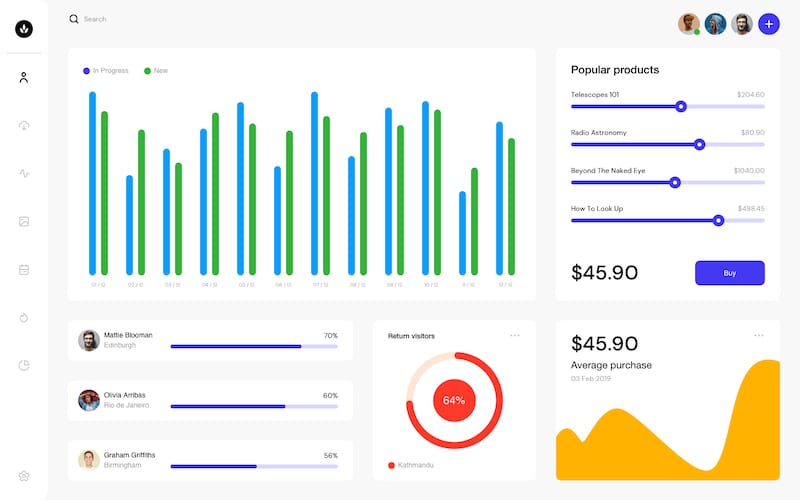Click the Telescopes 101 slider handle

click(x=681, y=106)
